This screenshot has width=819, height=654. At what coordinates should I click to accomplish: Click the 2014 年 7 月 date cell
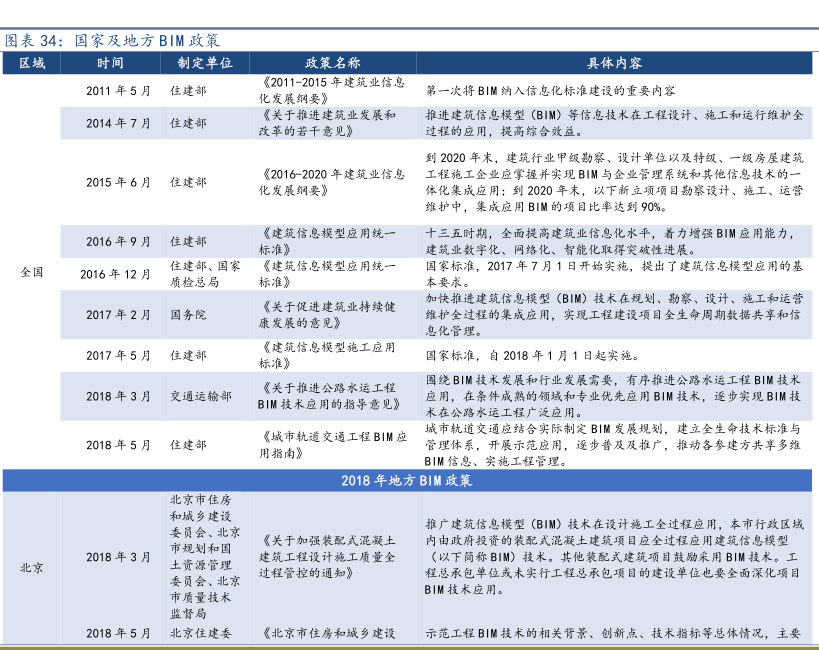[118, 123]
